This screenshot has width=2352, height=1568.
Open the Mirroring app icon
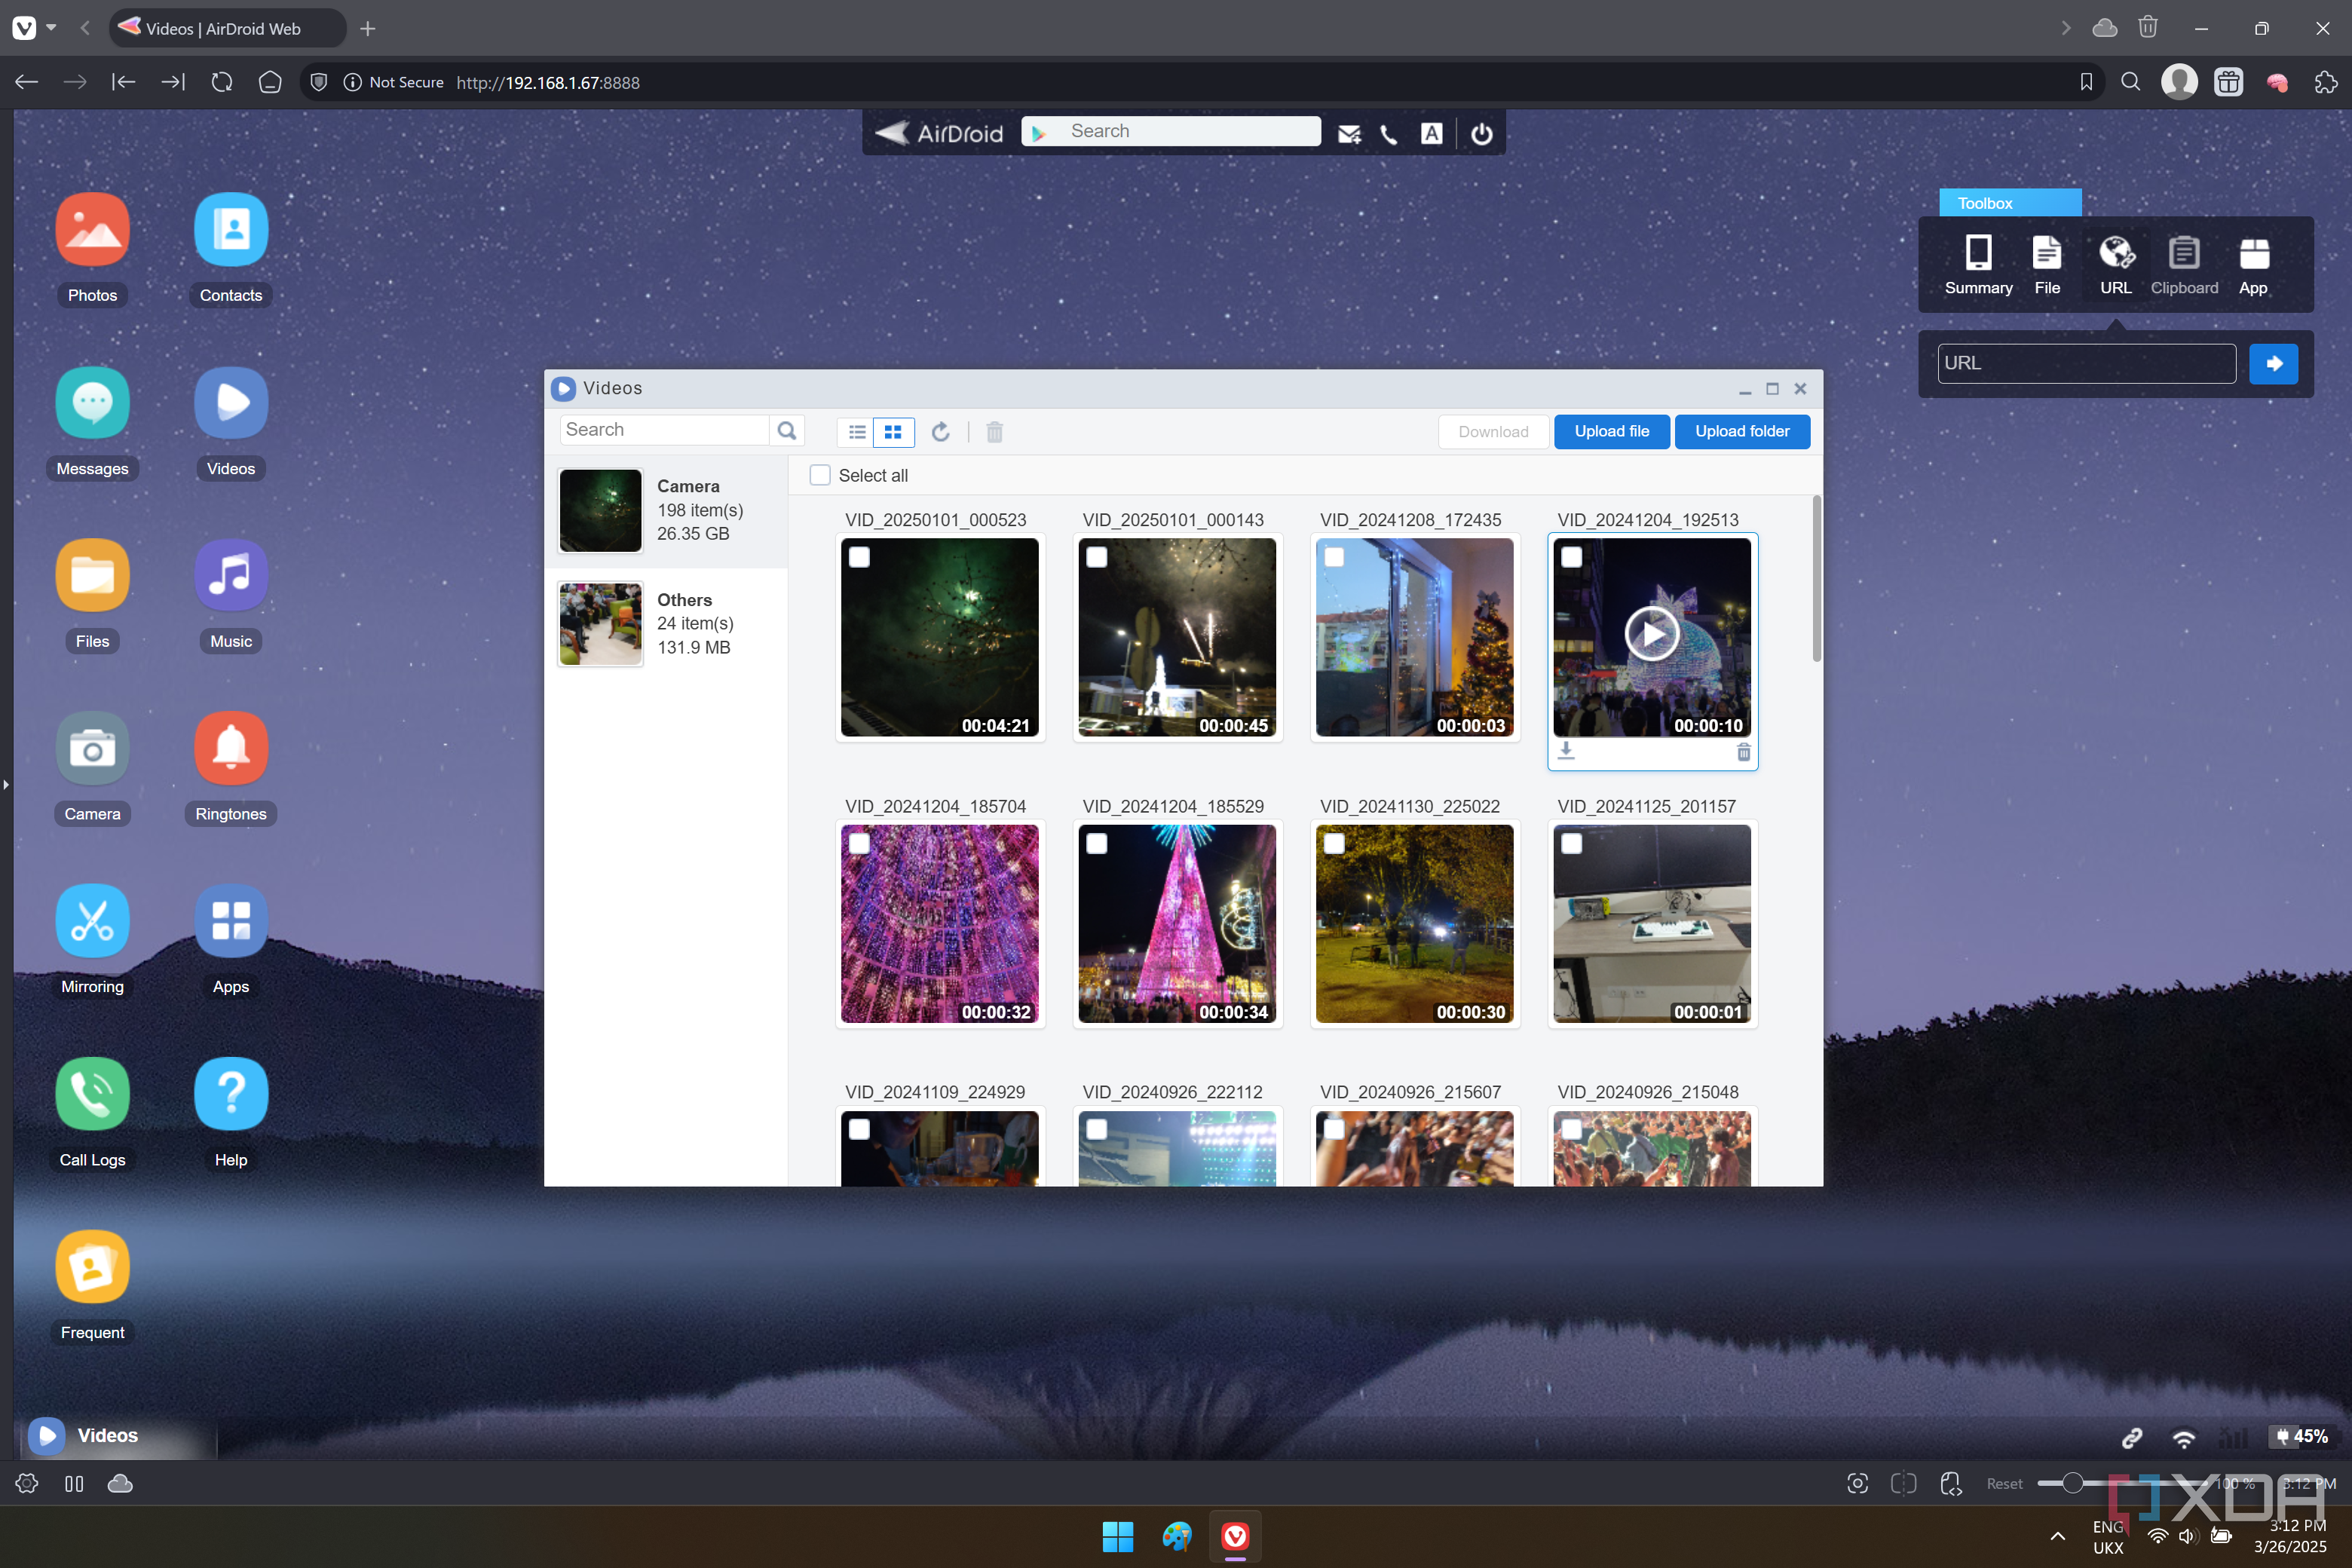pyautogui.click(x=92, y=921)
